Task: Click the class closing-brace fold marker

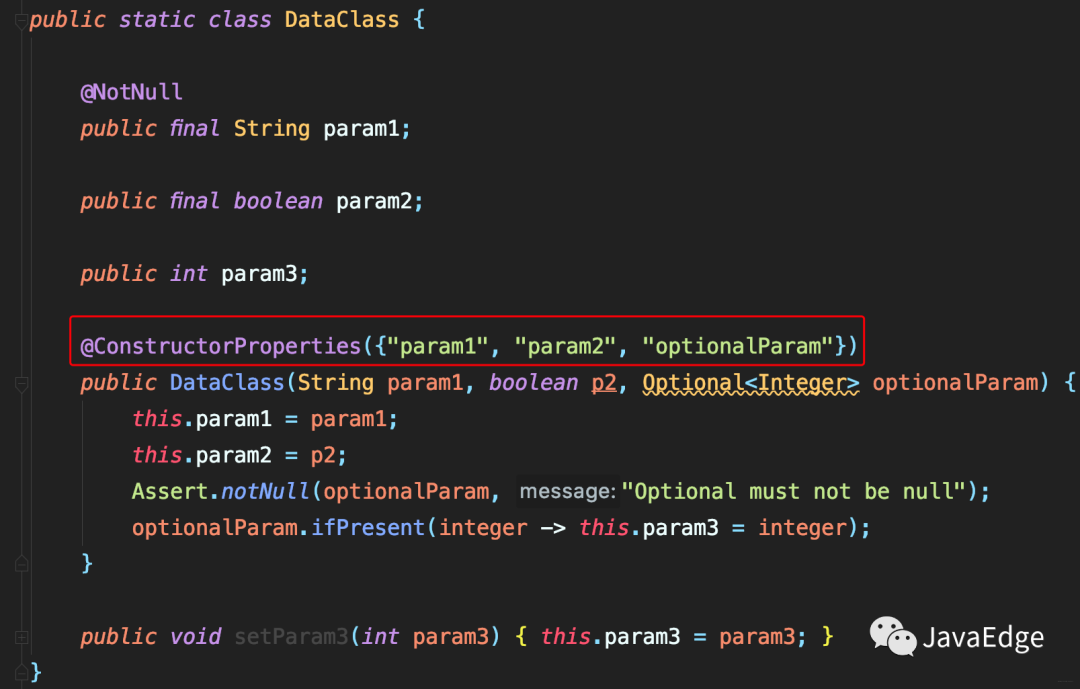Action: tap(21, 672)
